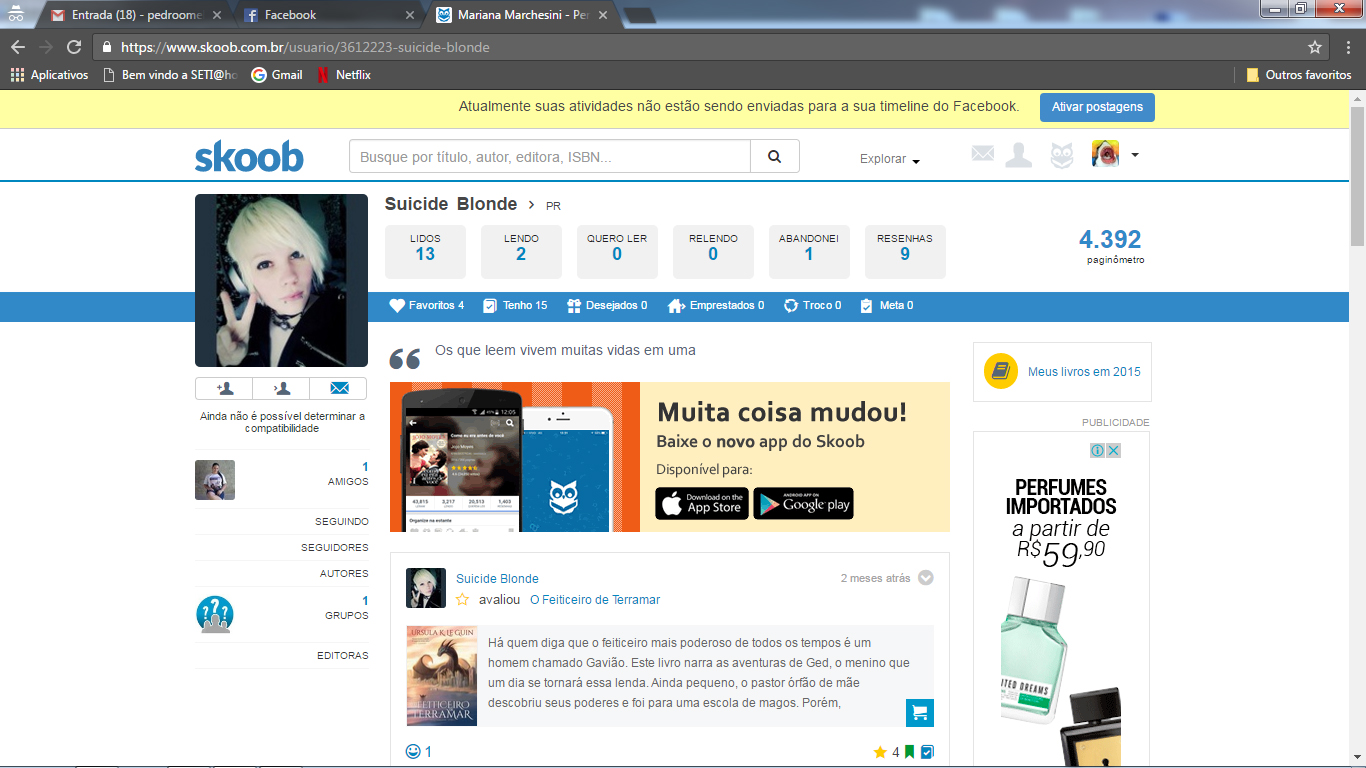Open the Editoras list
Screen dimensions: 1366x768
(343, 656)
